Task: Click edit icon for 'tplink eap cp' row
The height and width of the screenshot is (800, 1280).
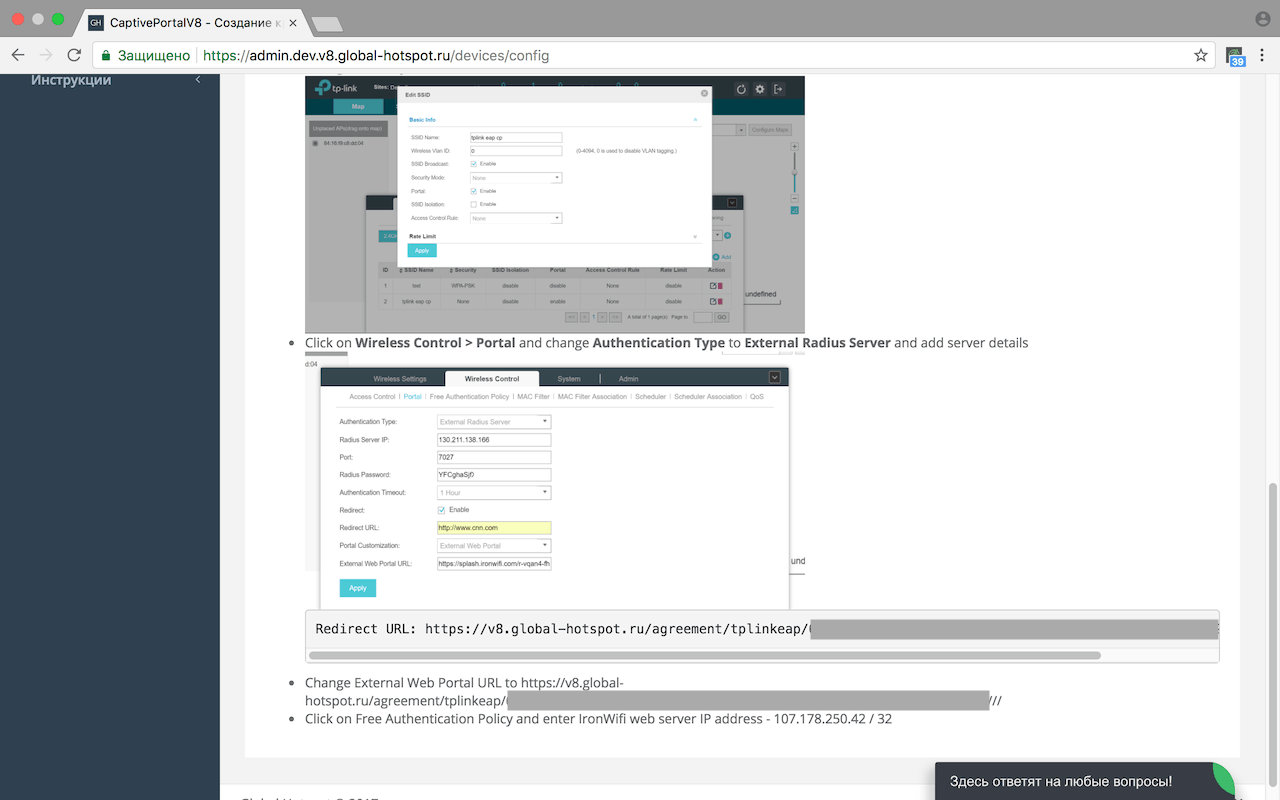Action: (x=713, y=300)
